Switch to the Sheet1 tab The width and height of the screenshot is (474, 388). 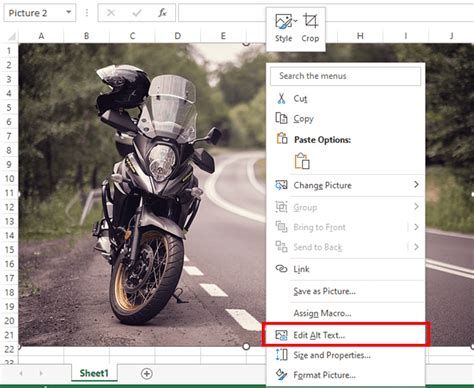(94, 373)
